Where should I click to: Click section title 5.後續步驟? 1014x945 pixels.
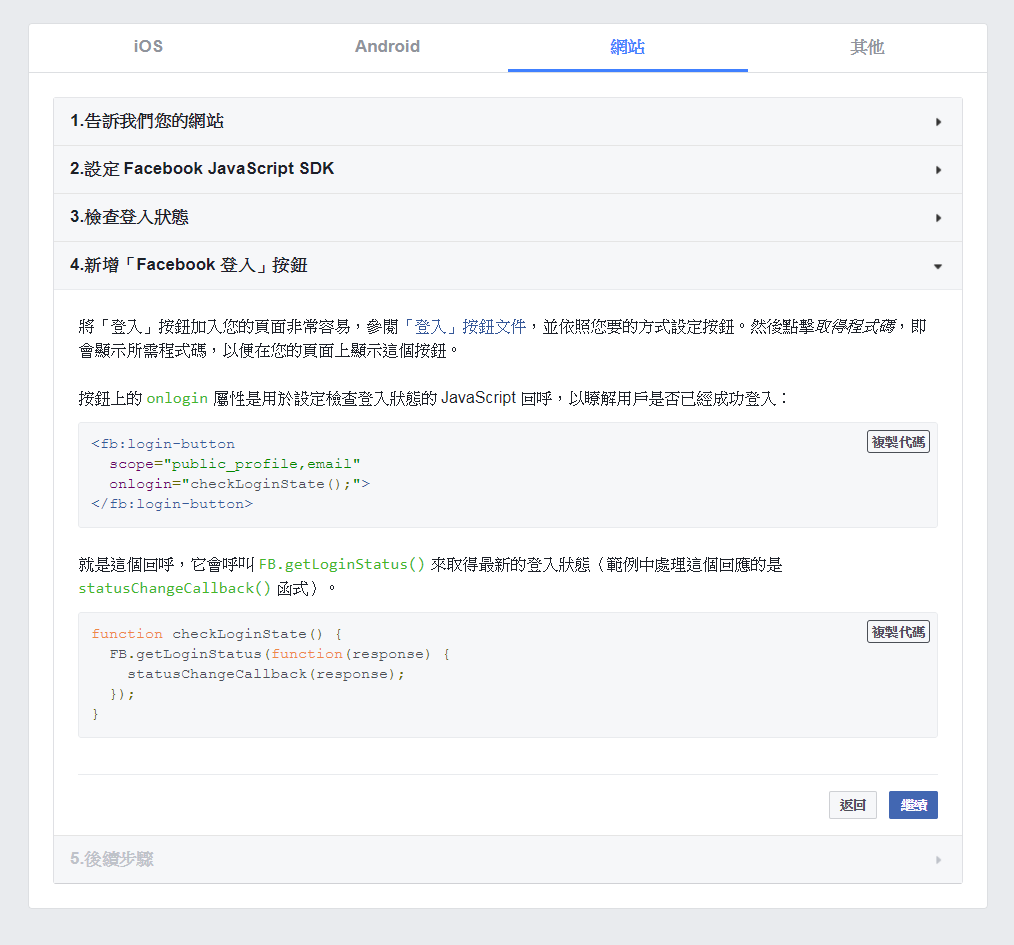(x=112, y=859)
